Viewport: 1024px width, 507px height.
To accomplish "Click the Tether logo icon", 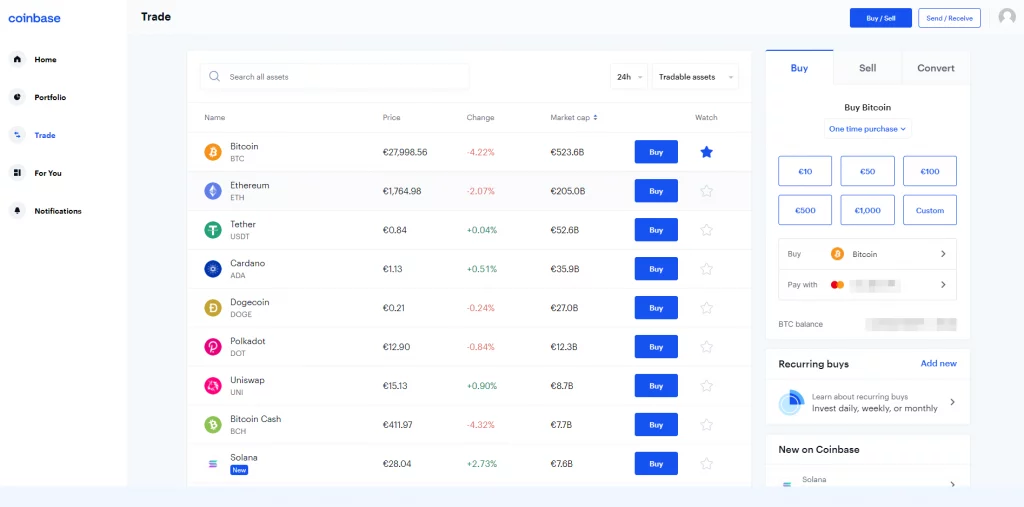I will [212, 230].
